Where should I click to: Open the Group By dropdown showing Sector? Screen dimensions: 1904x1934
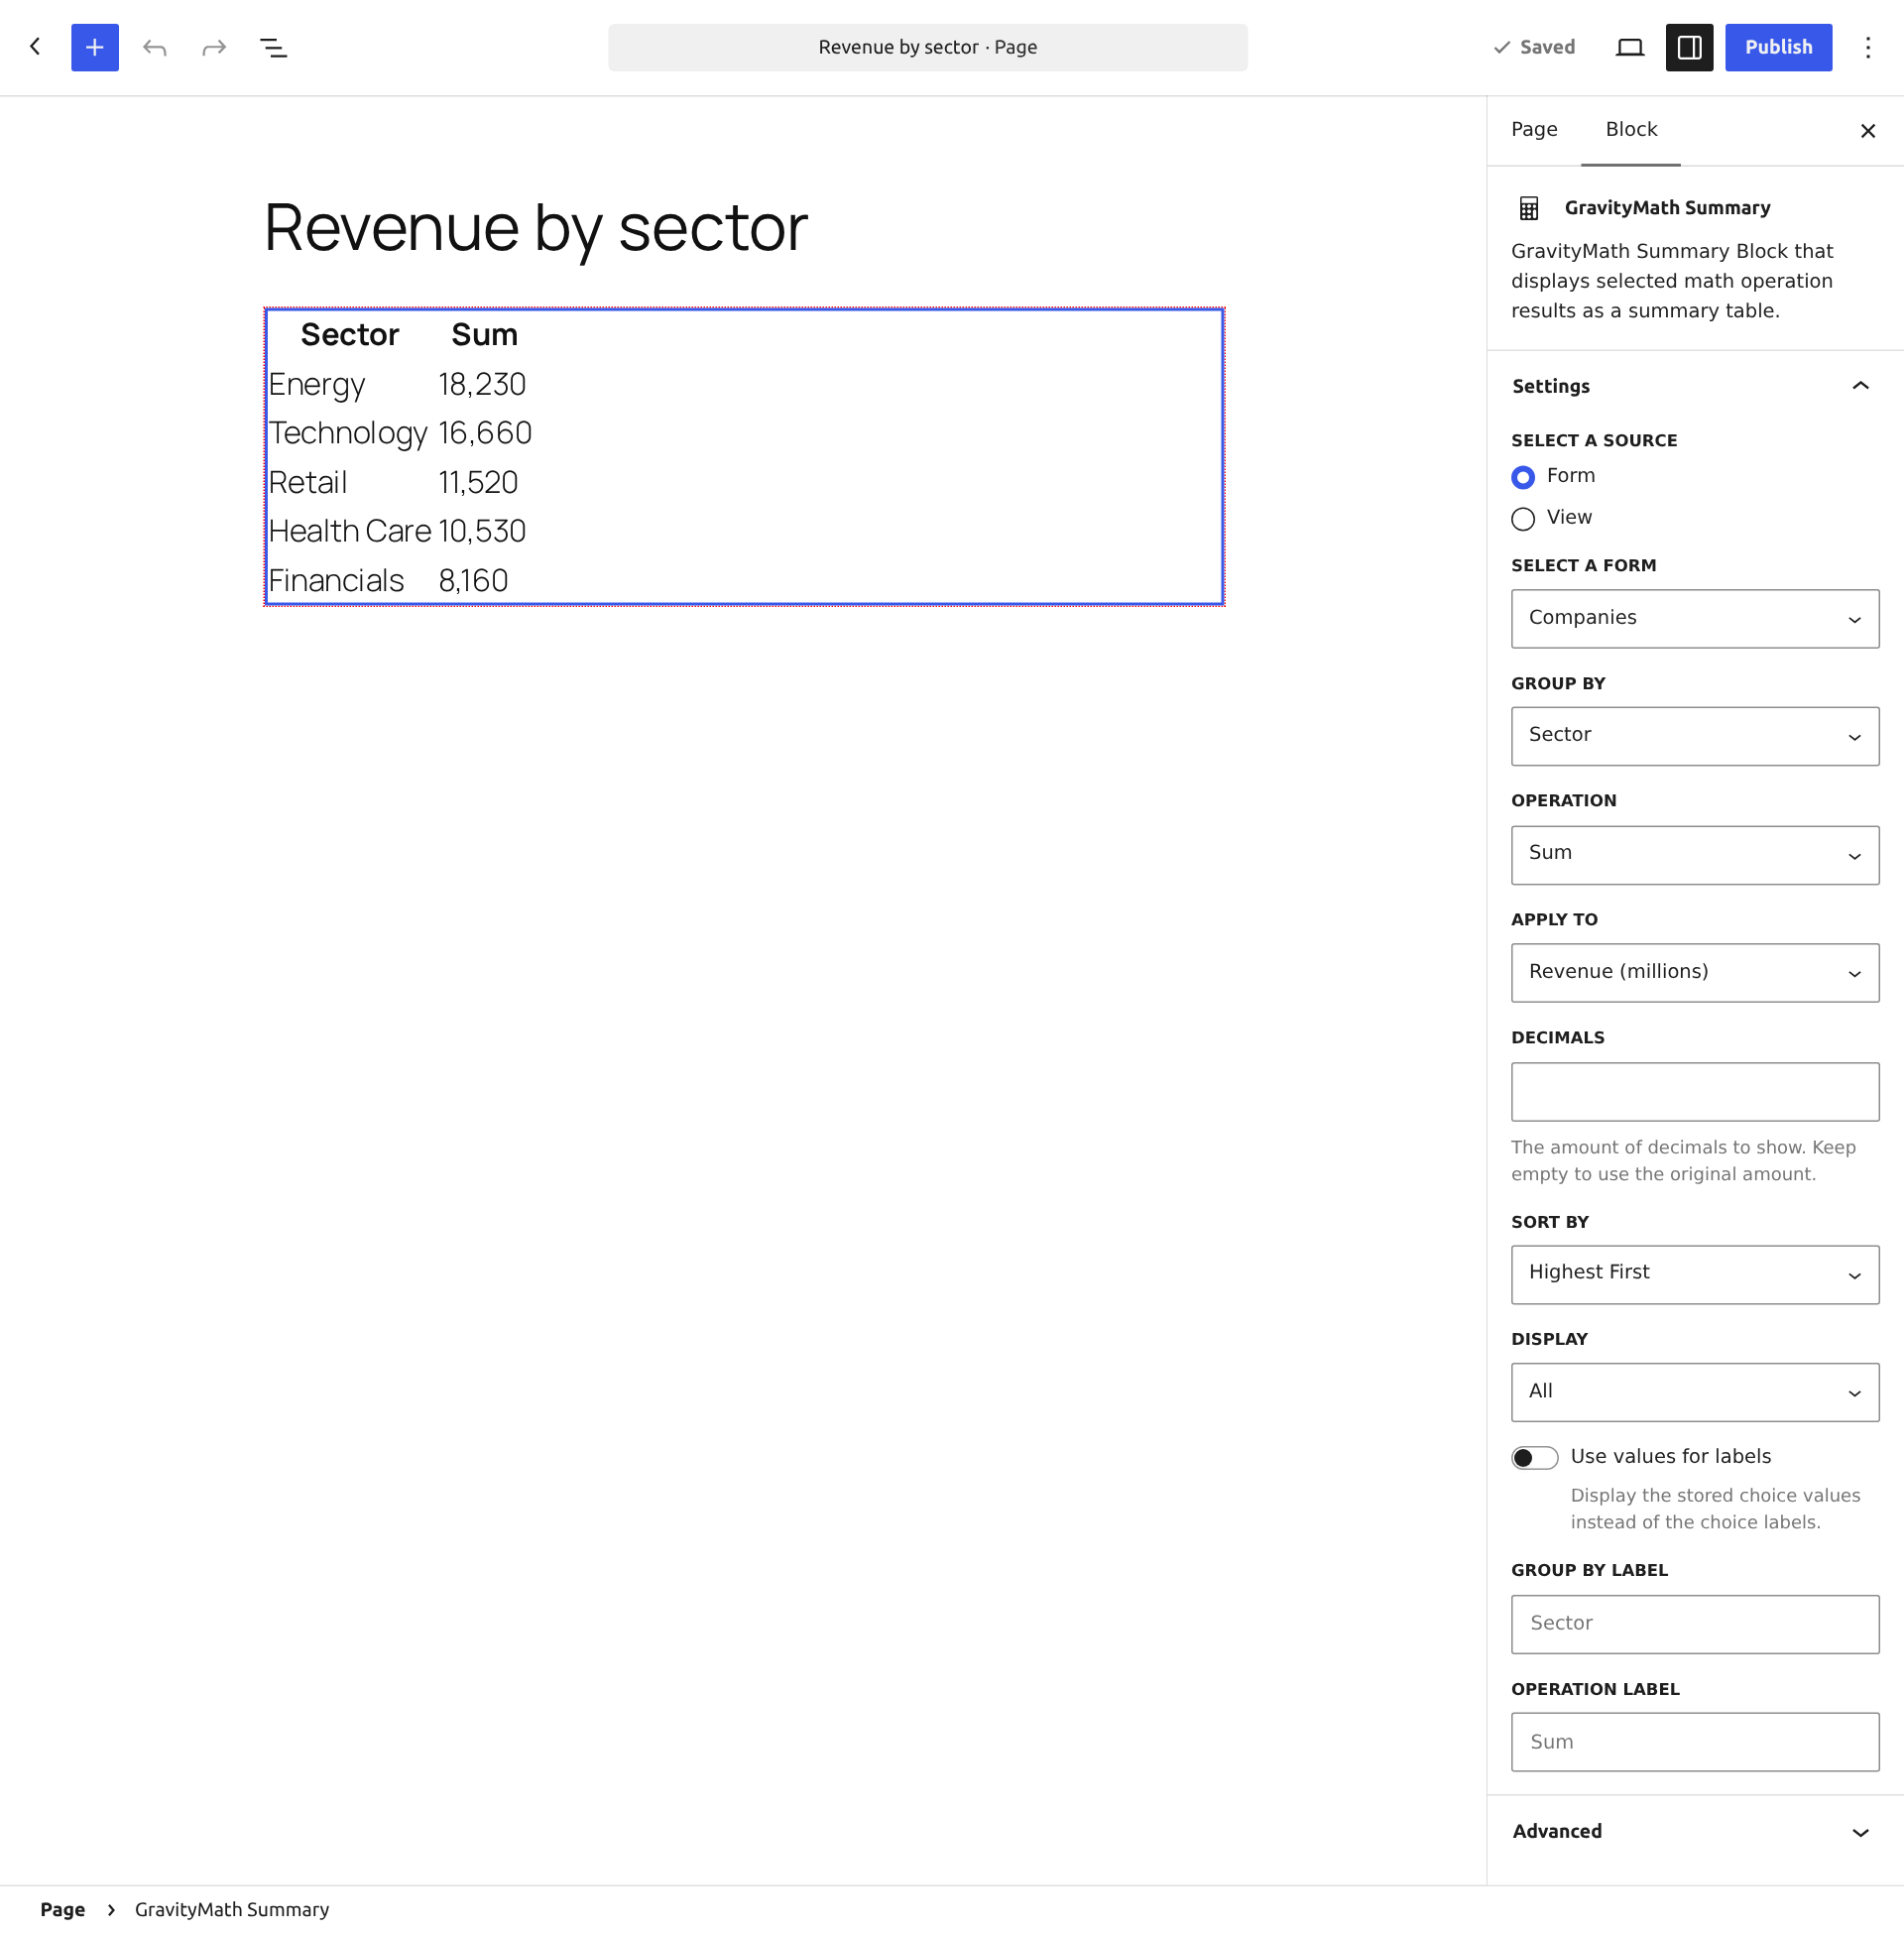(1695, 736)
